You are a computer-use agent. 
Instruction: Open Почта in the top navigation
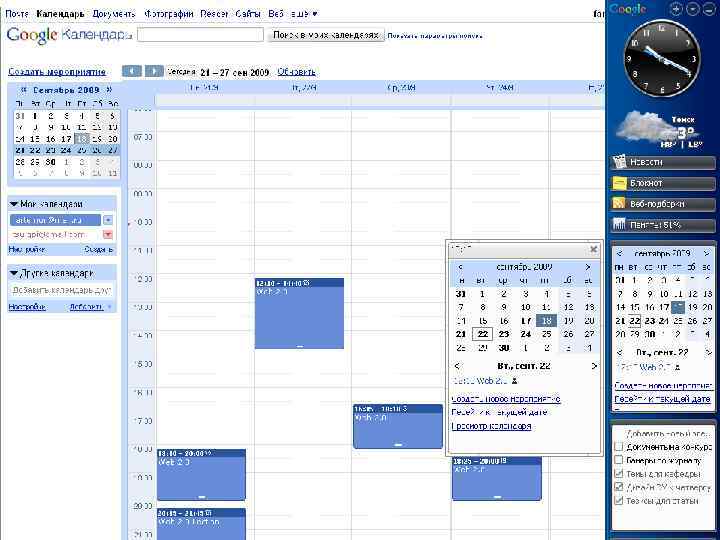pyautogui.click(x=17, y=14)
